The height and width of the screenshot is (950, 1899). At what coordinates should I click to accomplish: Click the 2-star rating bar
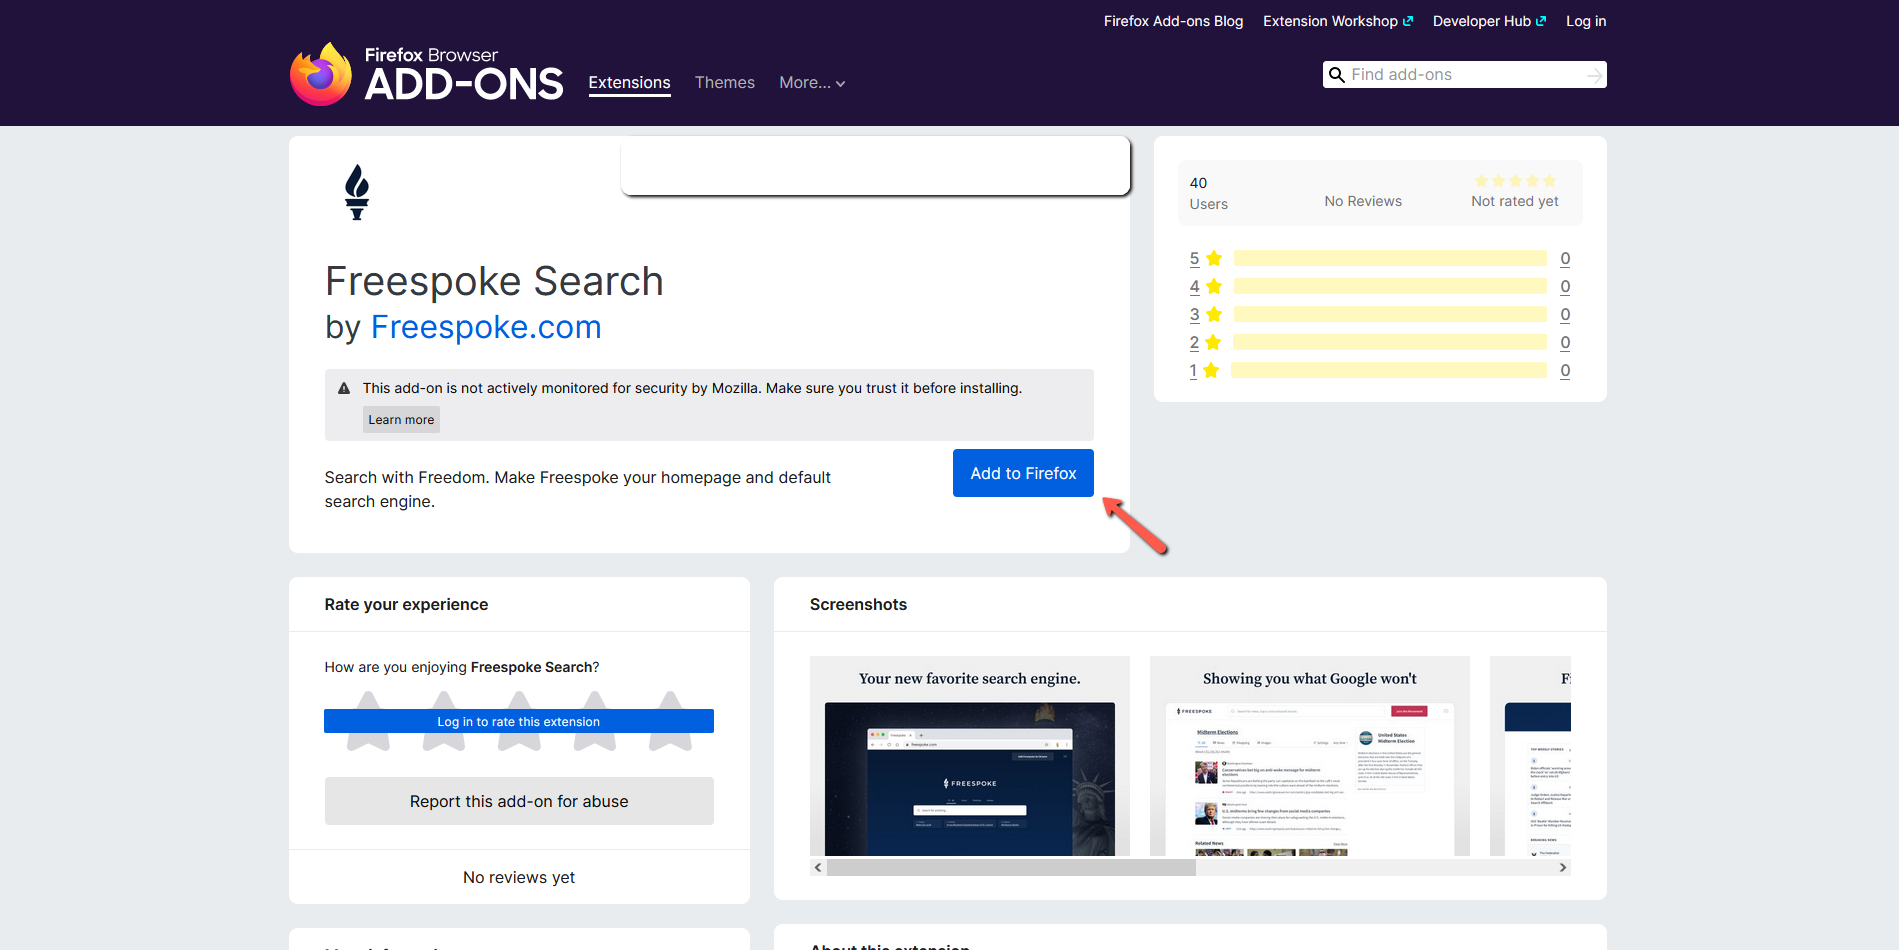click(1390, 342)
